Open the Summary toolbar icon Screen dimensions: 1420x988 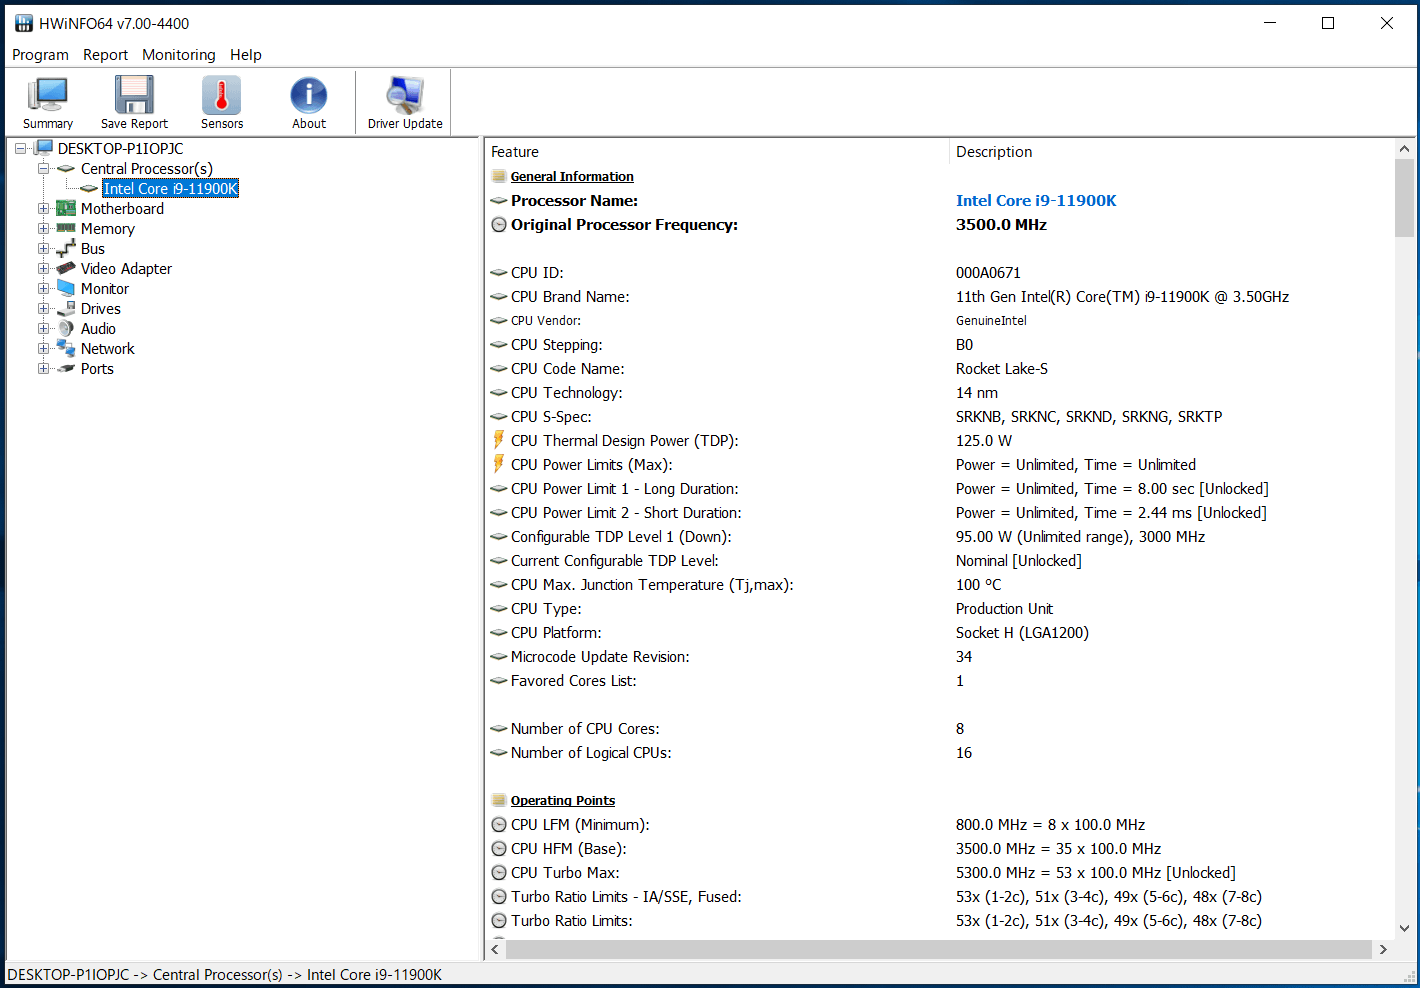pos(48,96)
